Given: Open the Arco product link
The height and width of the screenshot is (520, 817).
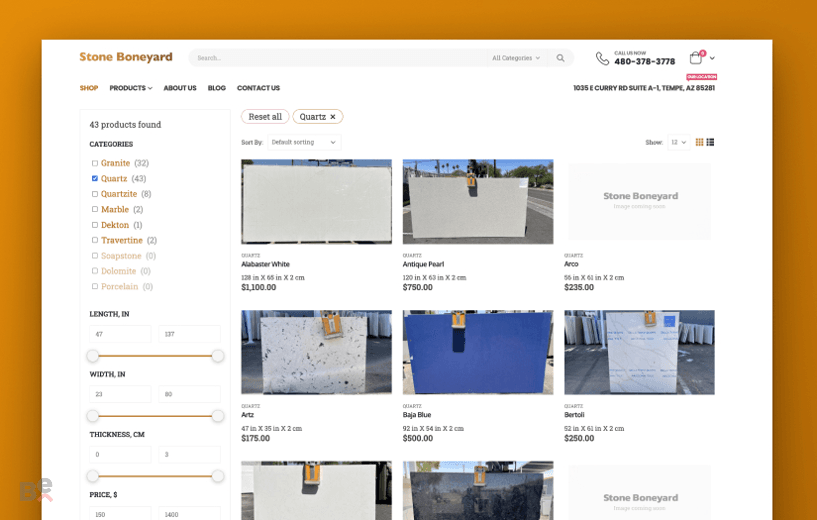Looking at the screenshot, I should pyautogui.click(x=571, y=264).
